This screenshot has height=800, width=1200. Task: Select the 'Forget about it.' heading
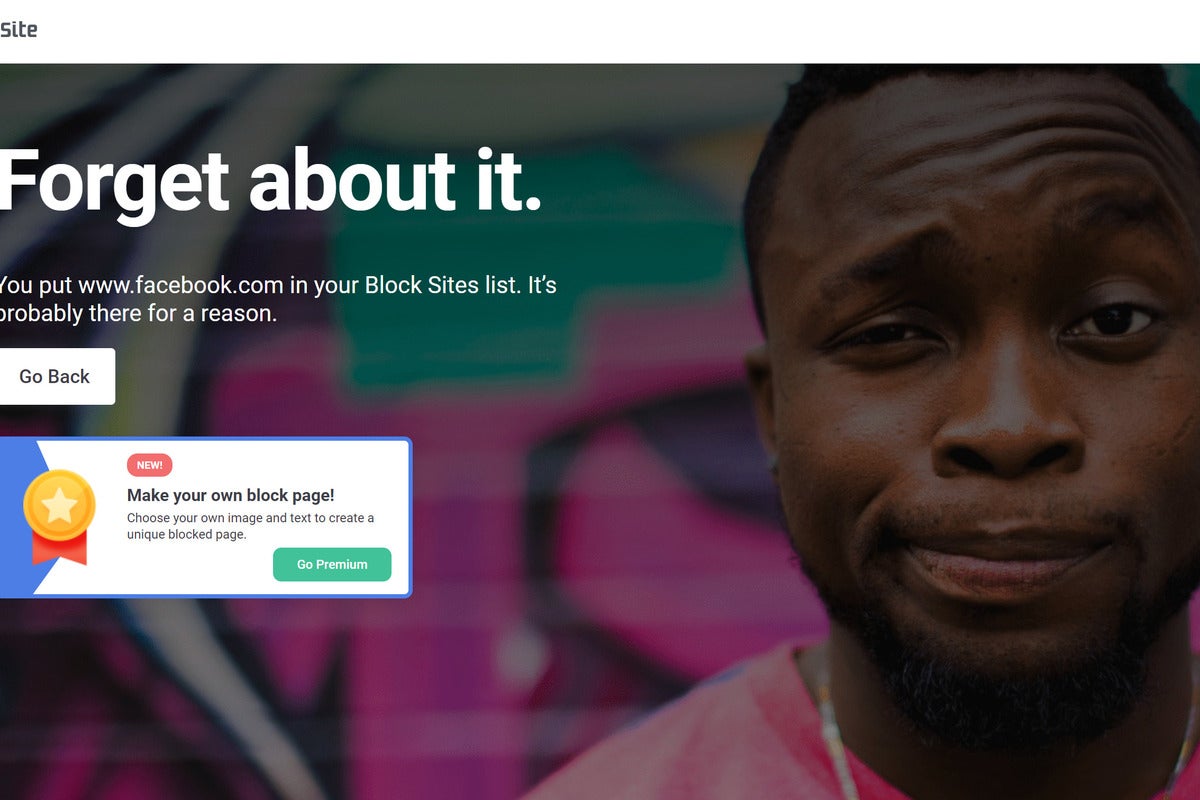click(270, 181)
